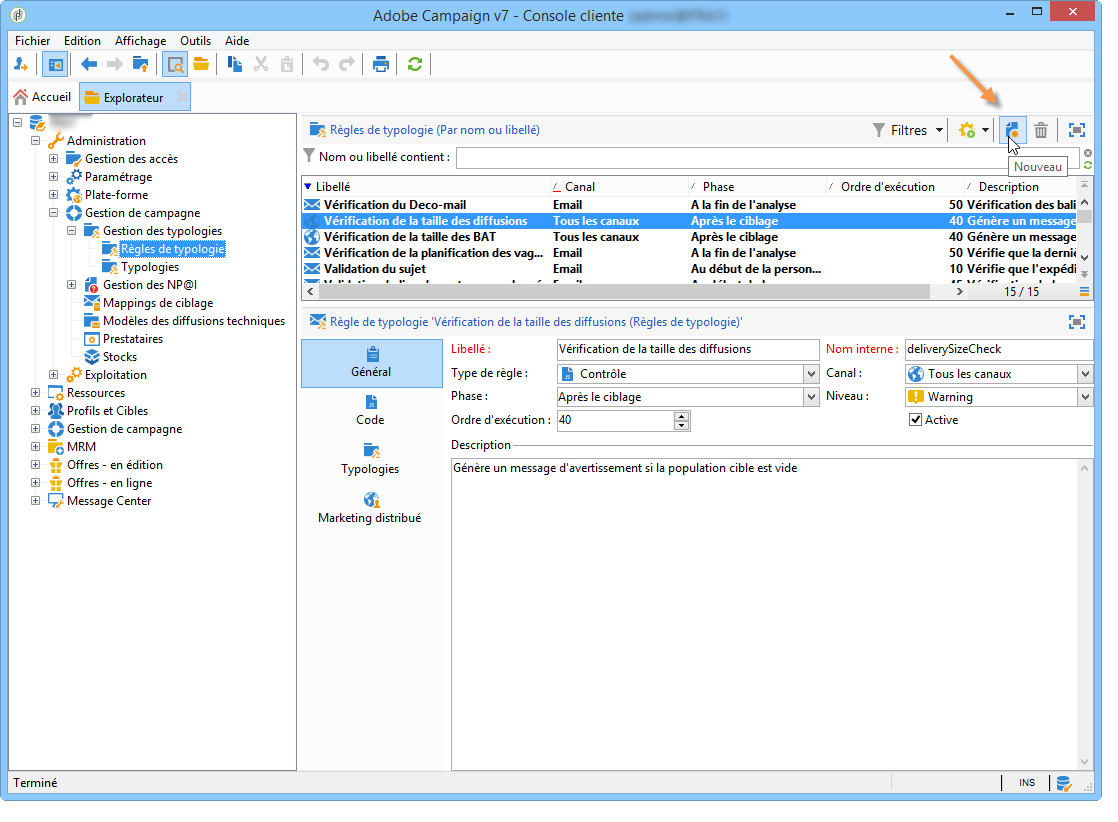
Task: Expand the Message Center node
Action: [36, 500]
